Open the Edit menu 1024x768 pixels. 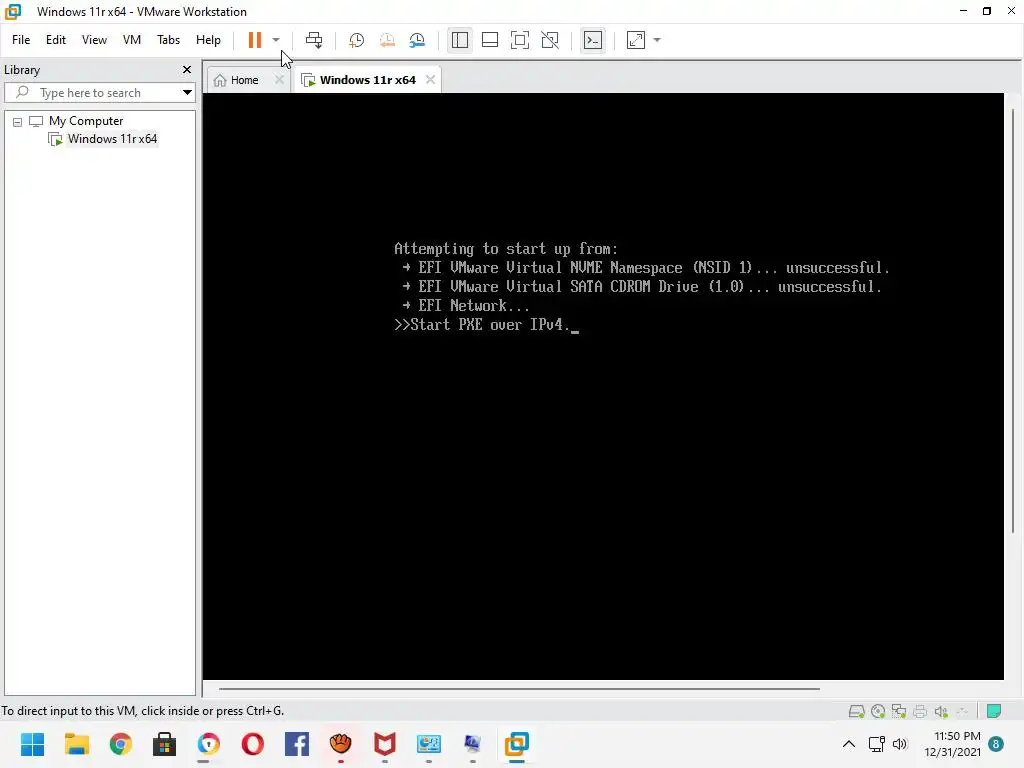coord(56,40)
